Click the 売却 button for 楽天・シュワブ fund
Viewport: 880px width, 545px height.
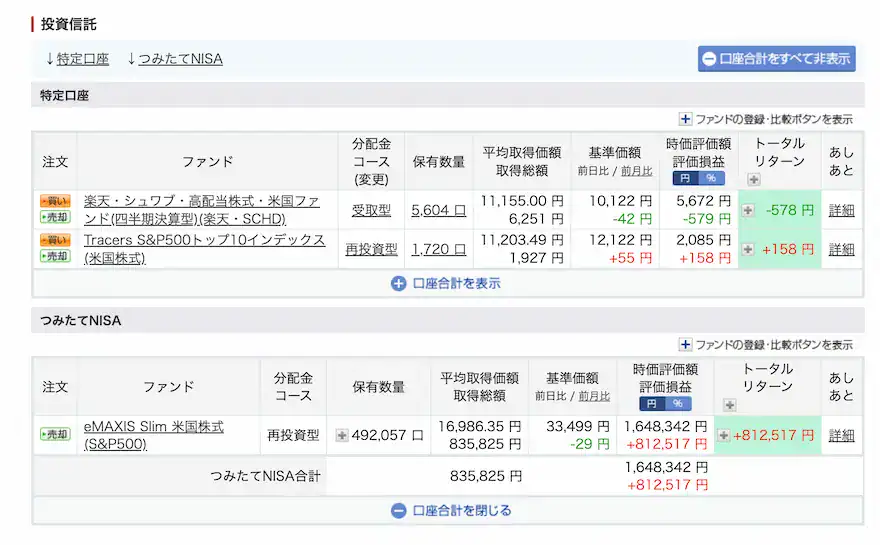click(x=55, y=217)
